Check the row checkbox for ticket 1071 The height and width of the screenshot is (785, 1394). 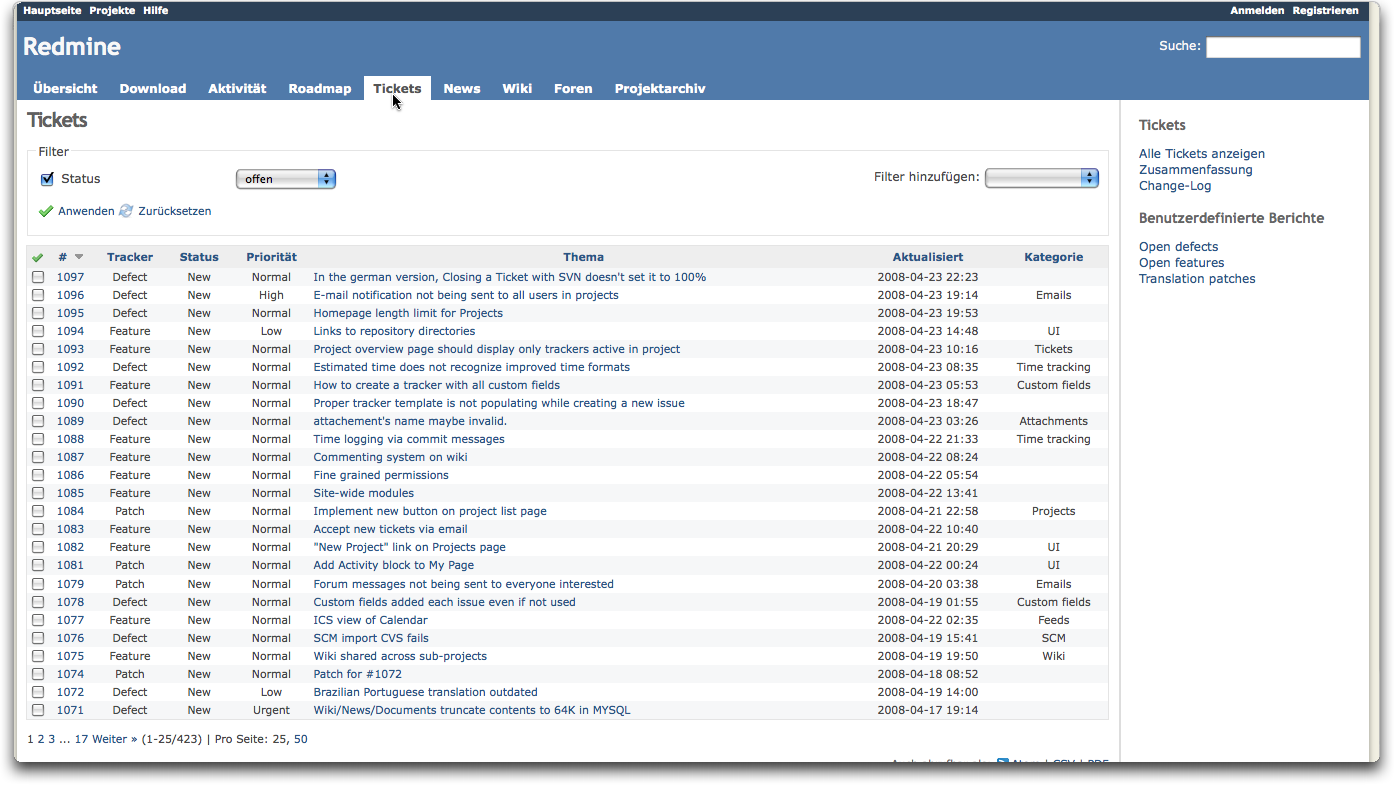click(x=37, y=710)
